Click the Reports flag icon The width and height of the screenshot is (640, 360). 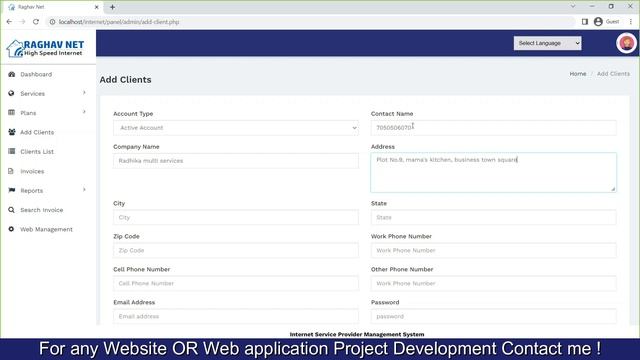(11, 190)
